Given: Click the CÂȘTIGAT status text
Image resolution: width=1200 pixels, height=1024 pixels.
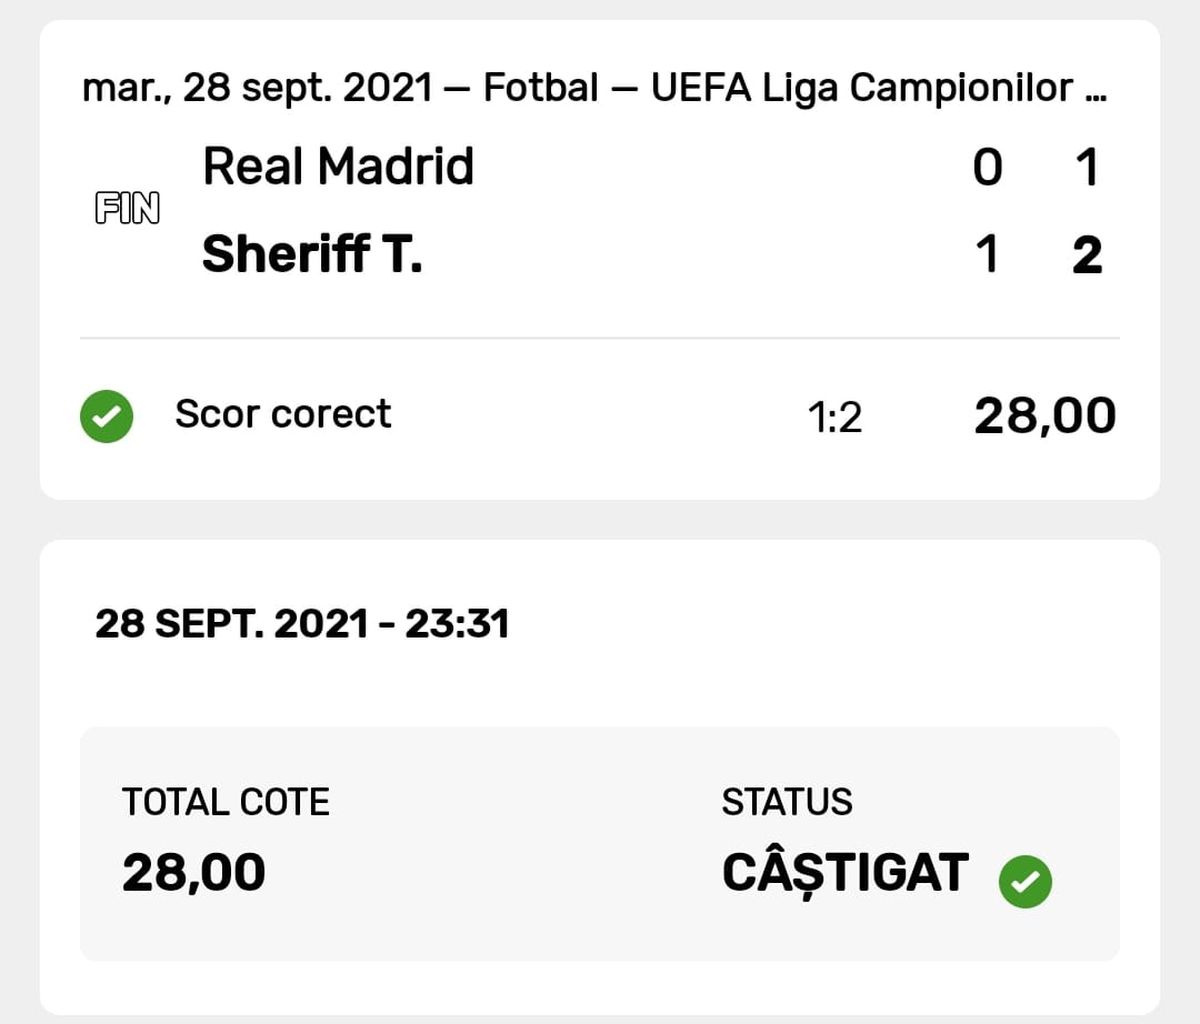Looking at the screenshot, I should tap(842, 872).
